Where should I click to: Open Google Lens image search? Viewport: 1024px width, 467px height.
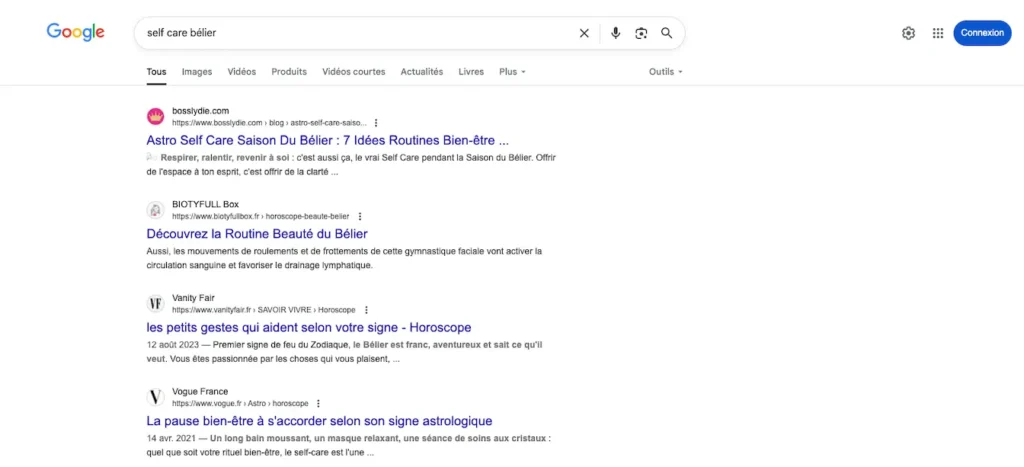(x=641, y=33)
